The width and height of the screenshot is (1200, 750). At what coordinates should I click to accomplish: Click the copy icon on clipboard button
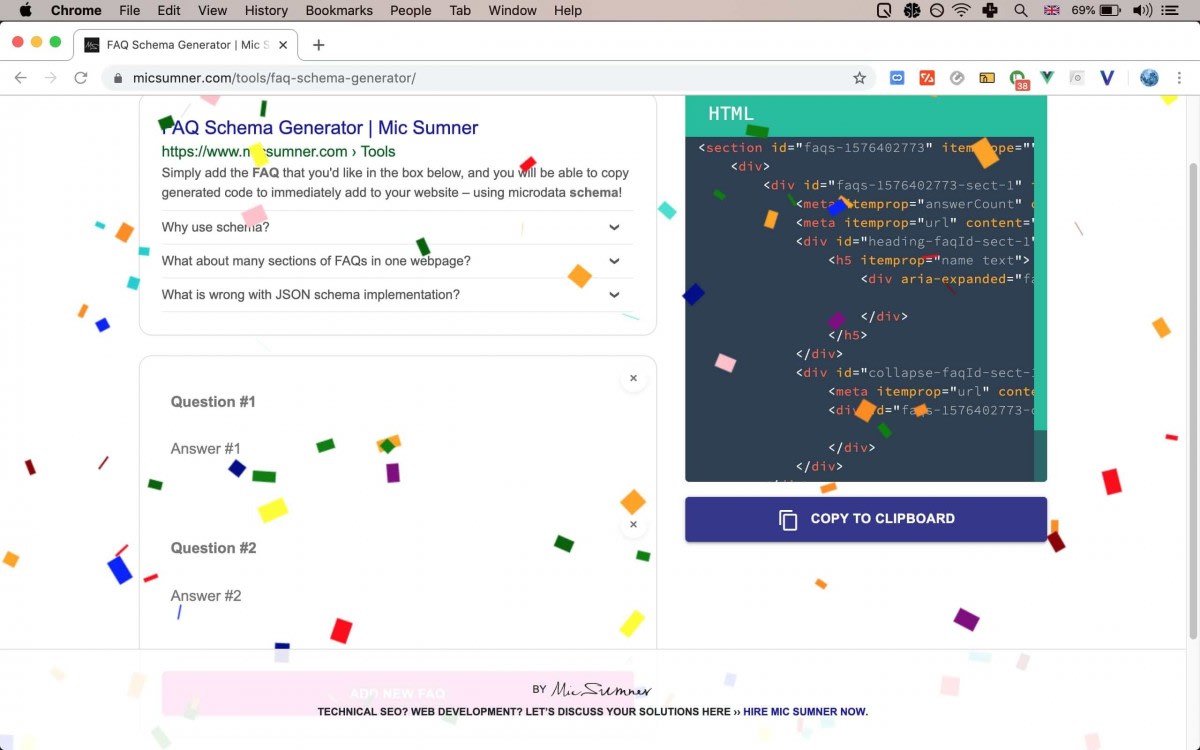click(x=788, y=520)
